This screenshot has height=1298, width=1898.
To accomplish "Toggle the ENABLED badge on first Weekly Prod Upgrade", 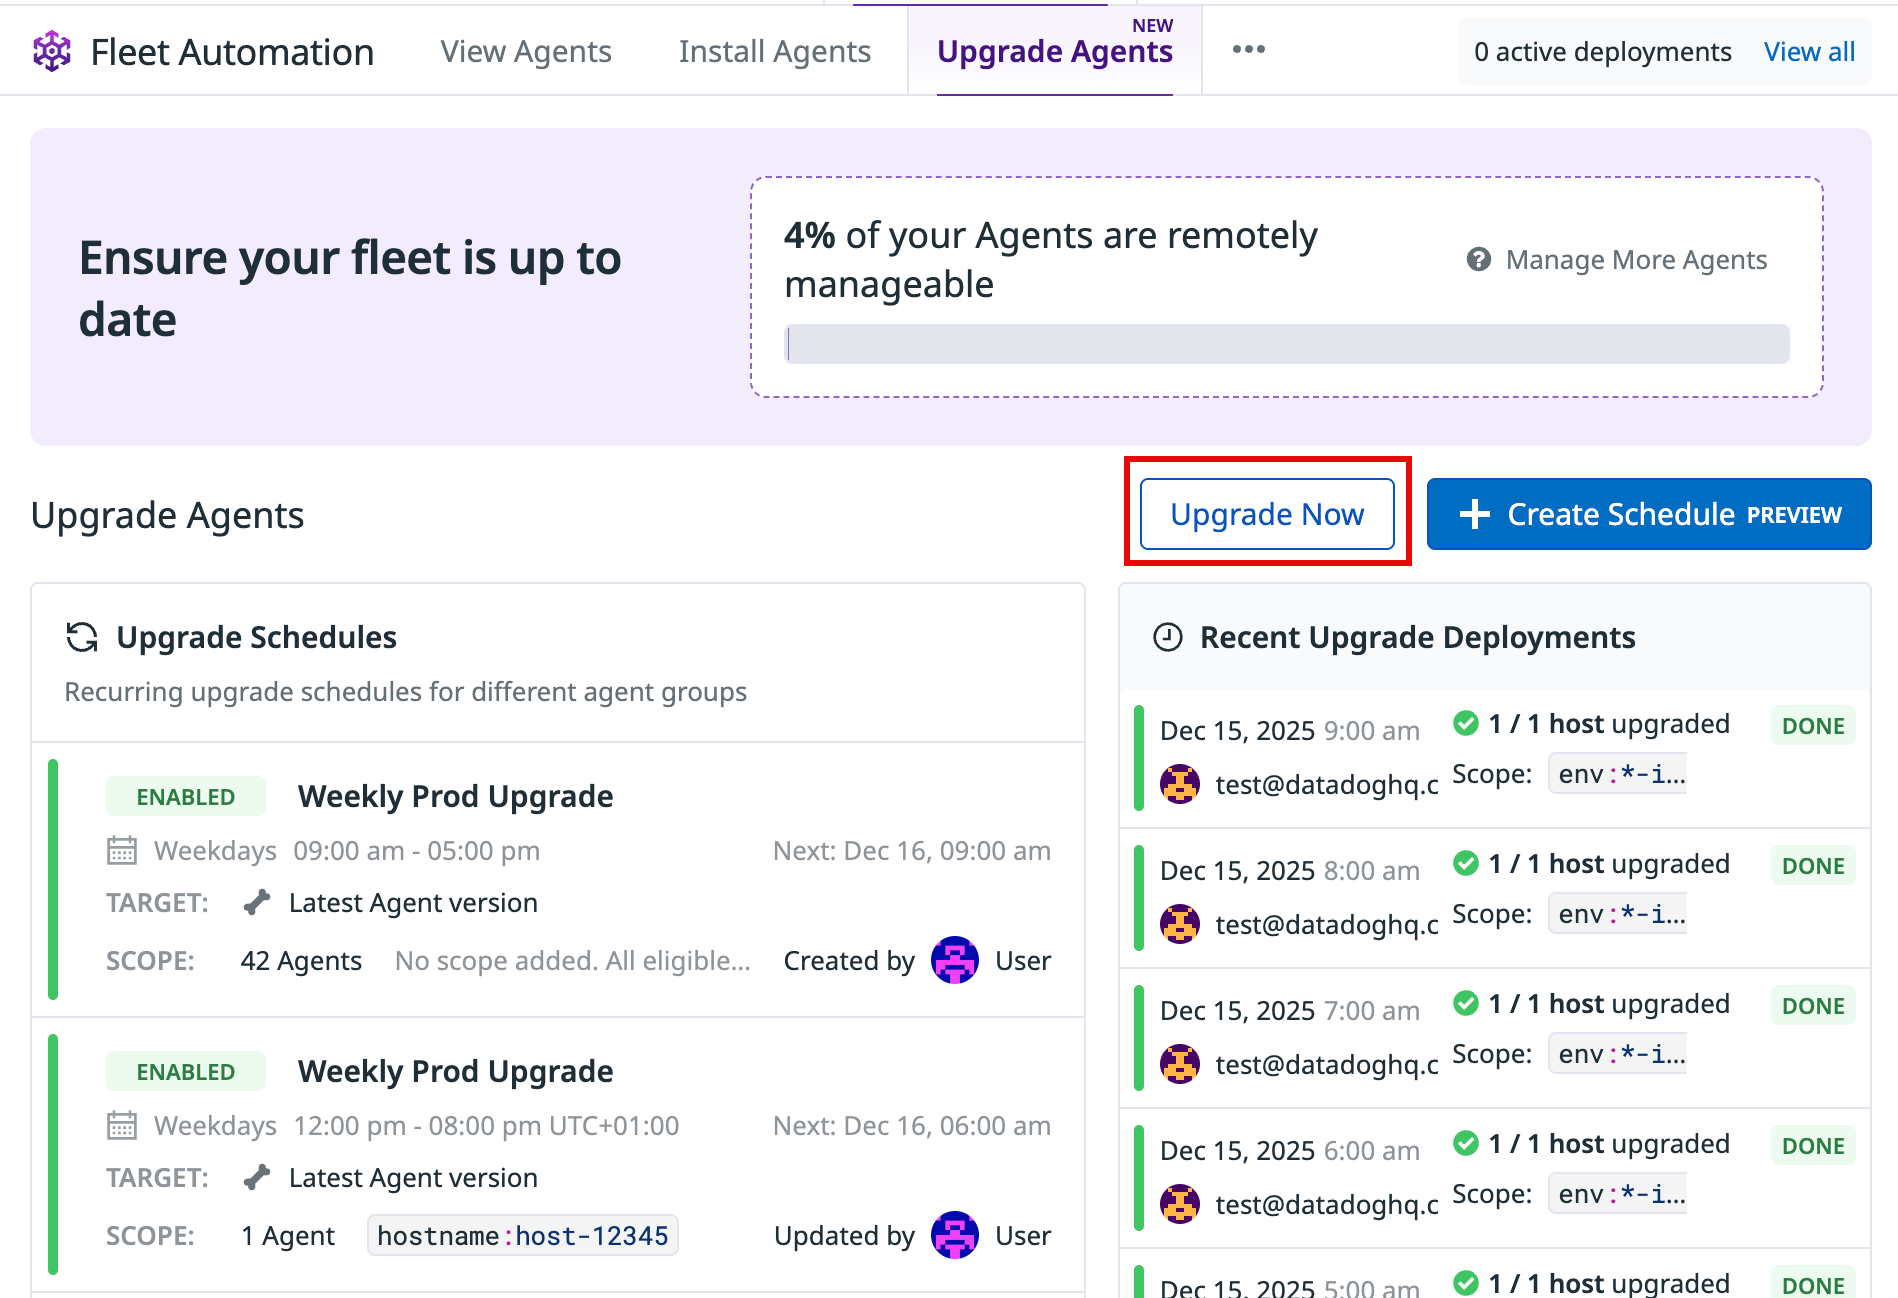I will (x=186, y=797).
